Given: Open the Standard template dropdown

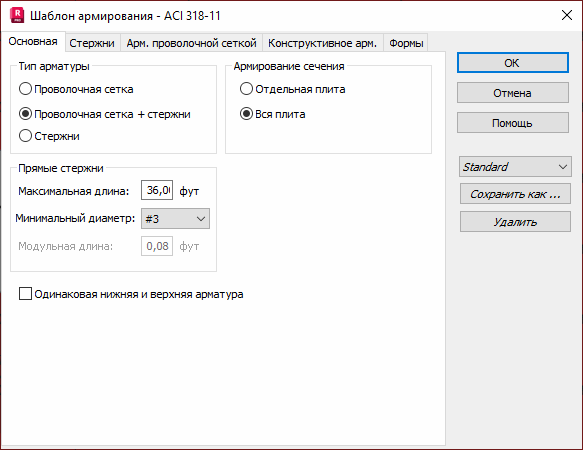Looking at the screenshot, I should click(x=515, y=167).
